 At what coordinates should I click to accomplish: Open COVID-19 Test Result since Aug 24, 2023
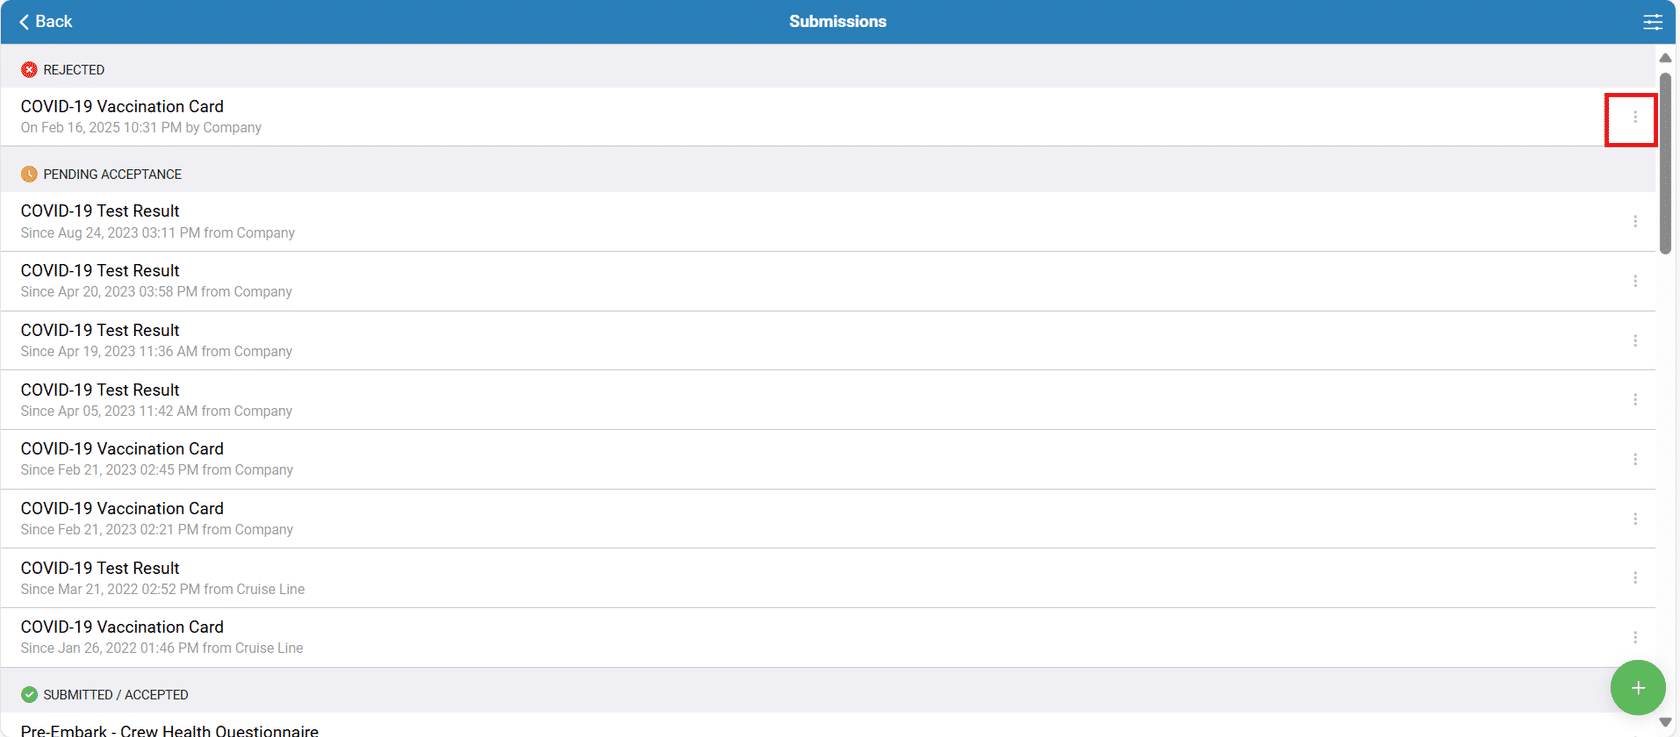pos(828,221)
